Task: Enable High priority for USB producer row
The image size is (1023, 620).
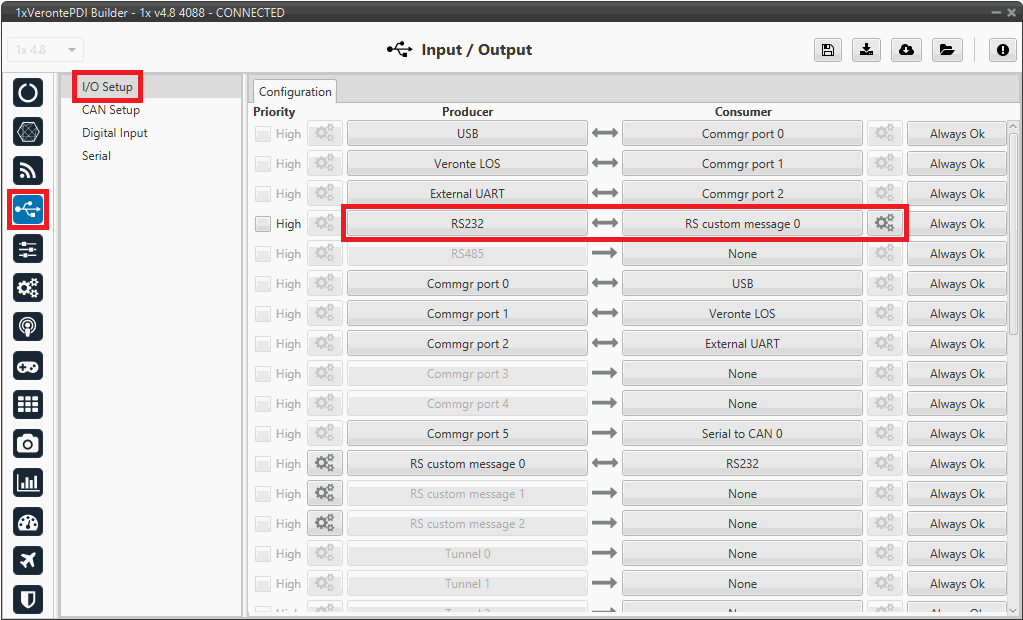Action: tap(263, 134)
